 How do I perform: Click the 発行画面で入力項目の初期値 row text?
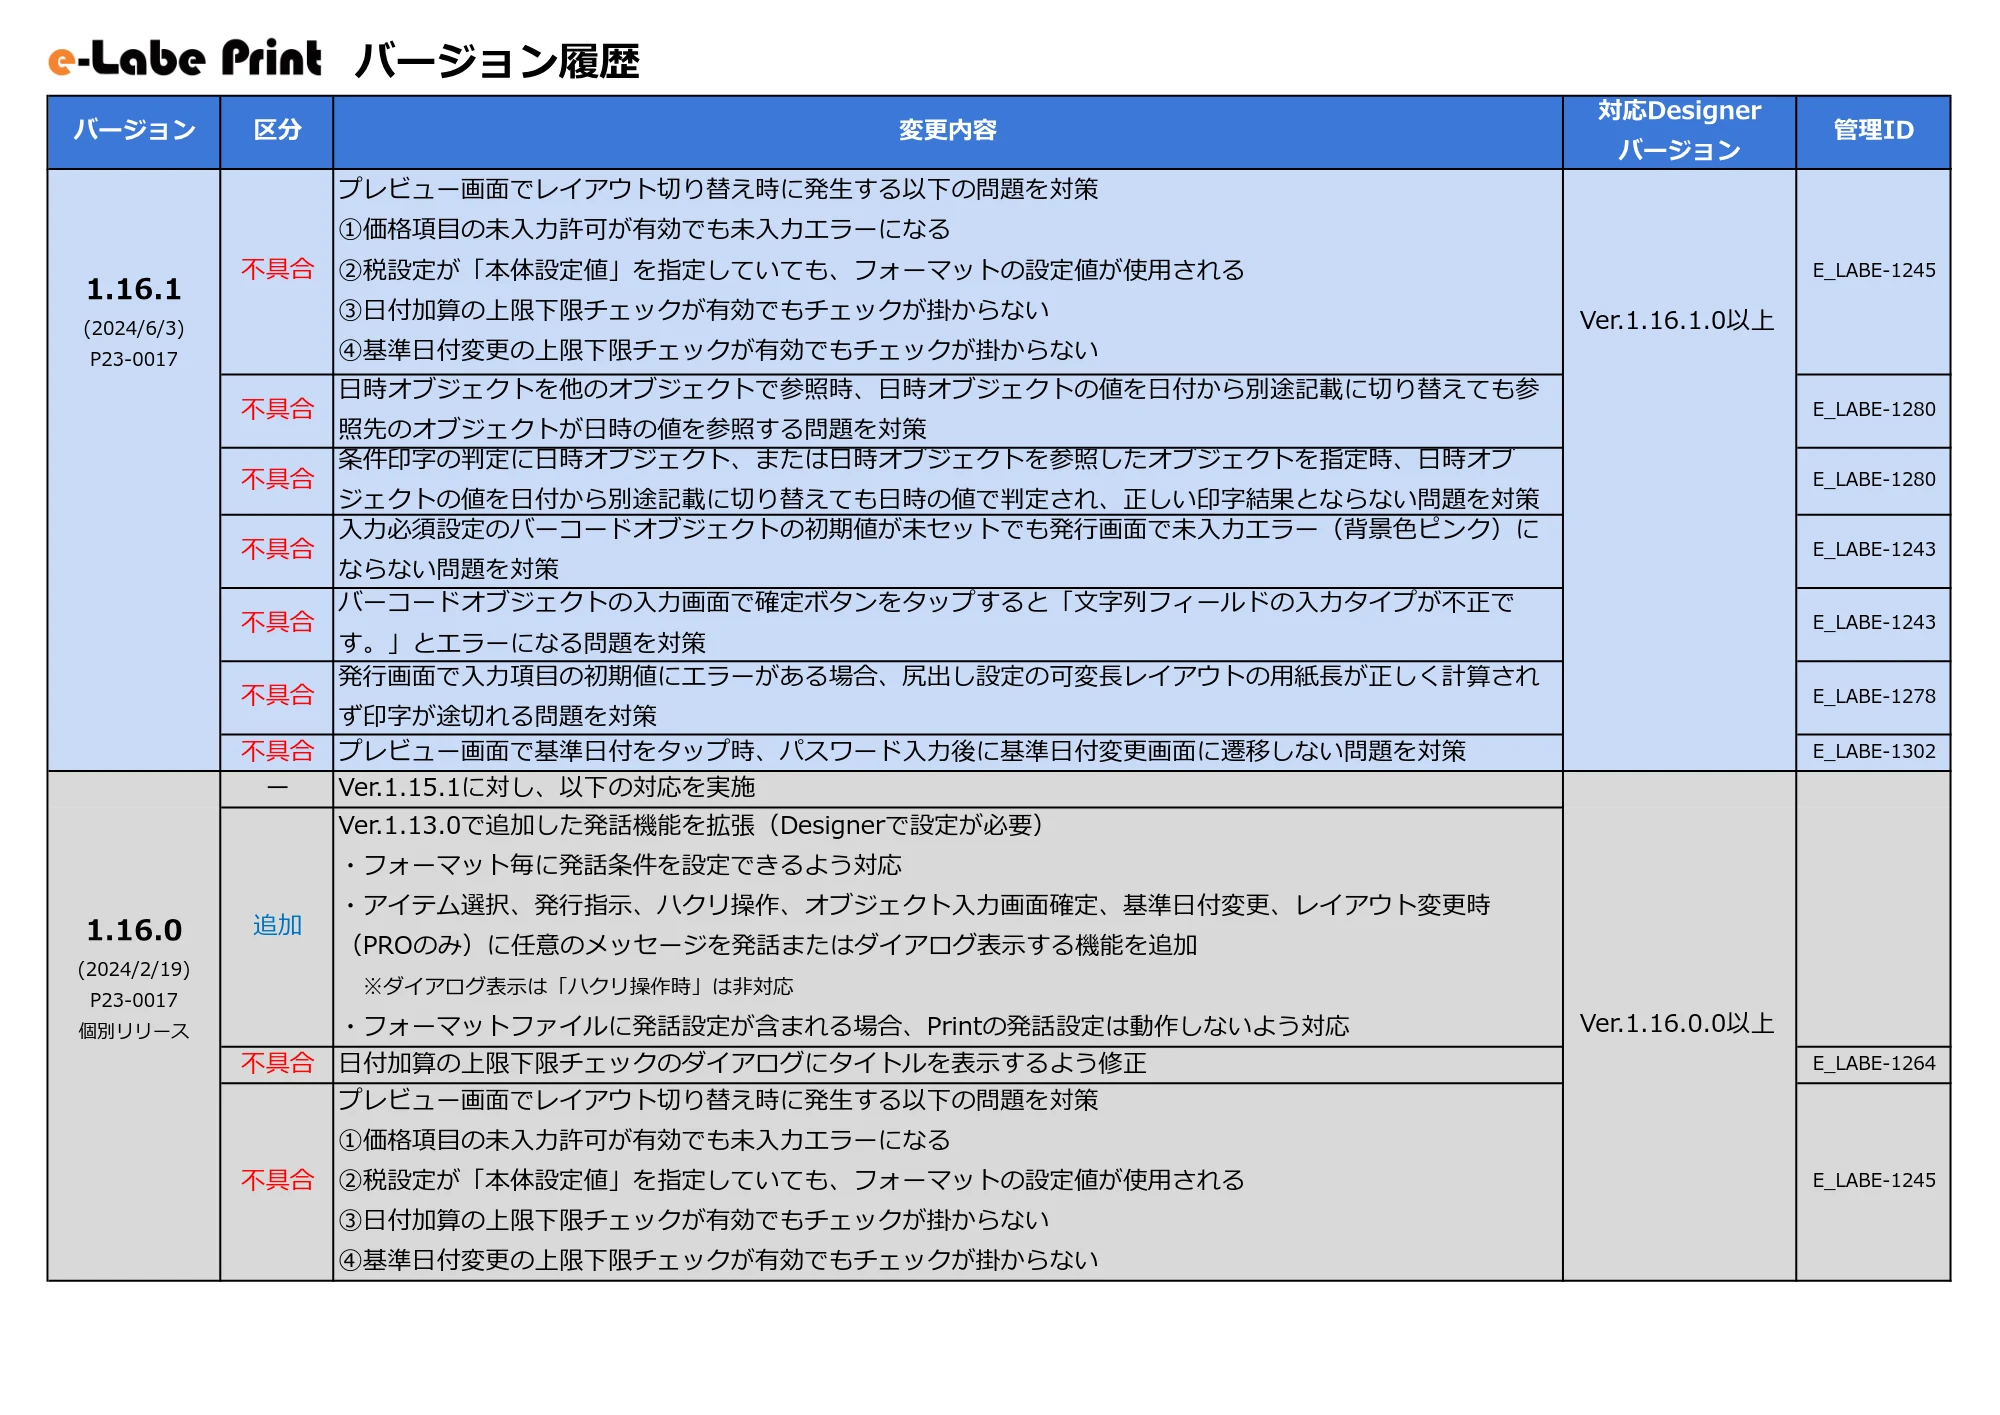[938, 697]
